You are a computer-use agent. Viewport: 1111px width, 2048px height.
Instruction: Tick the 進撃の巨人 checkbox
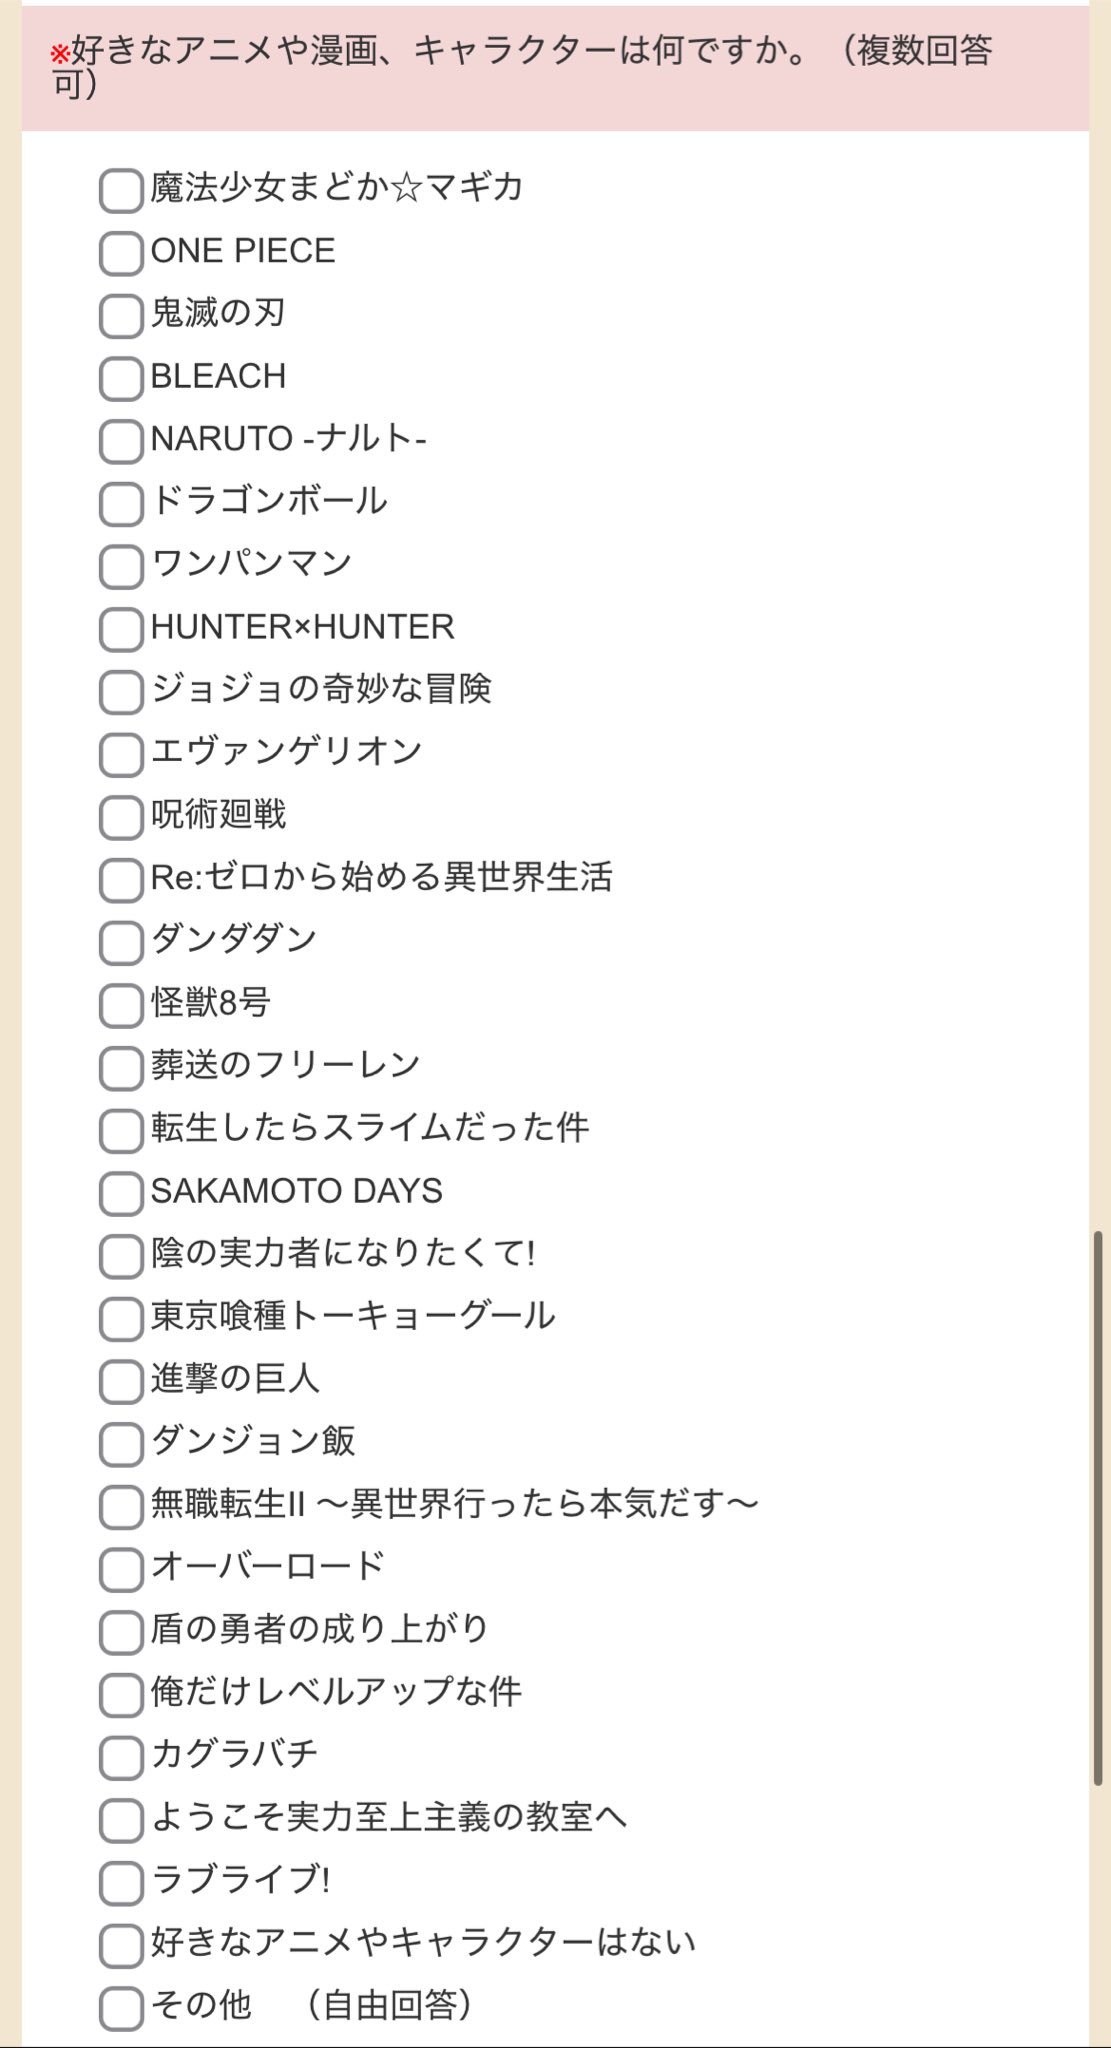click(121, 1381)
